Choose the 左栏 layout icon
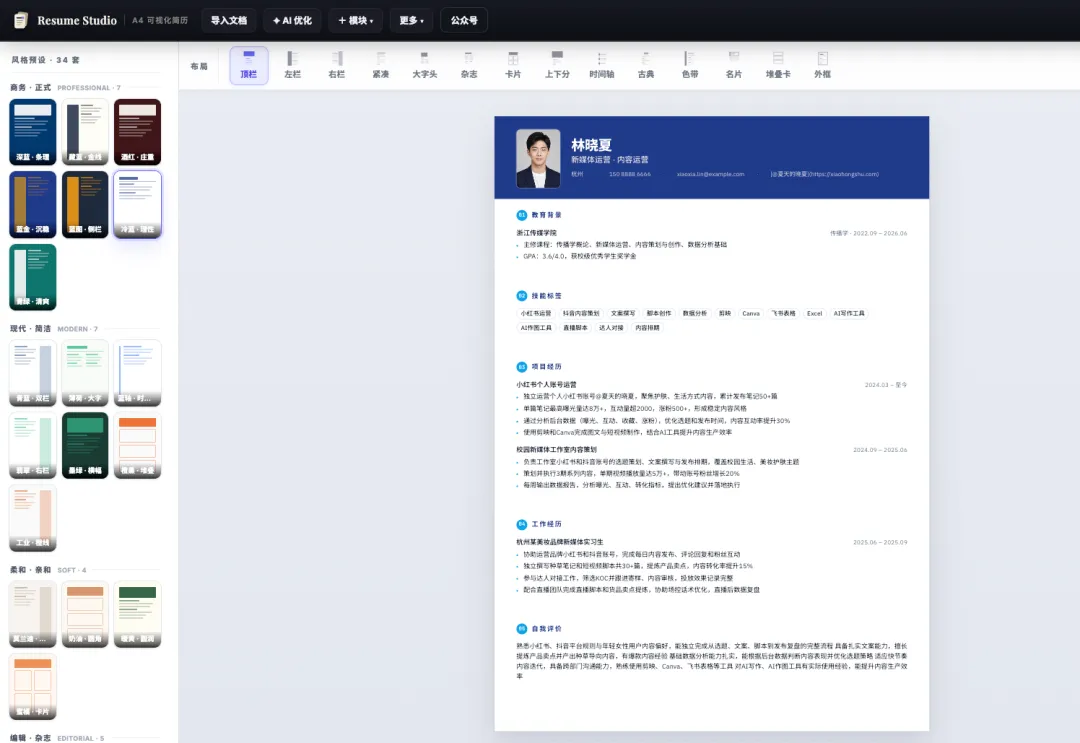 point(293,66)
